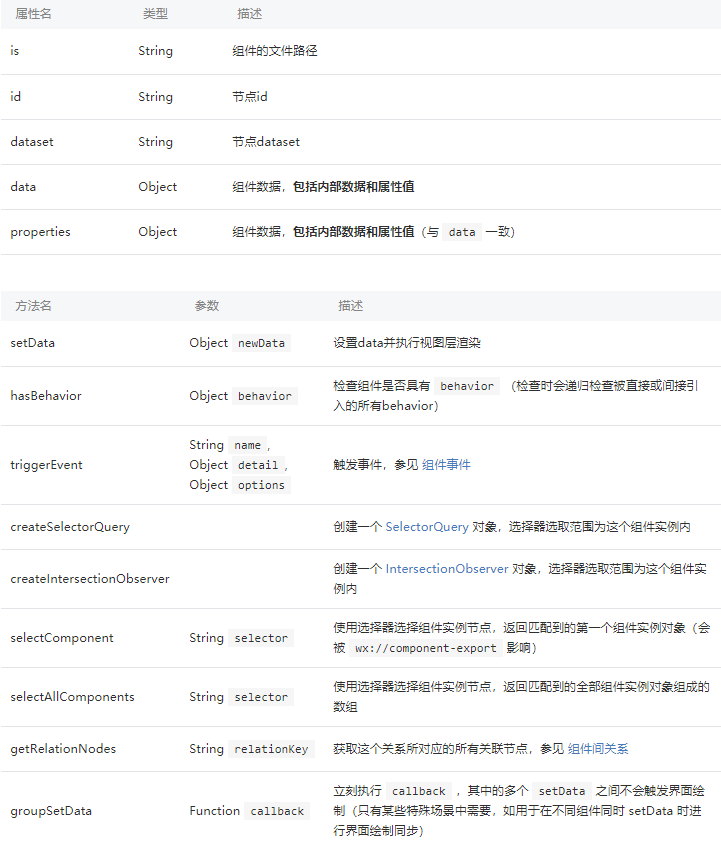Screen dimensions: 721x843
Task: Open the 组件事件 link
Action: (446, 465)
